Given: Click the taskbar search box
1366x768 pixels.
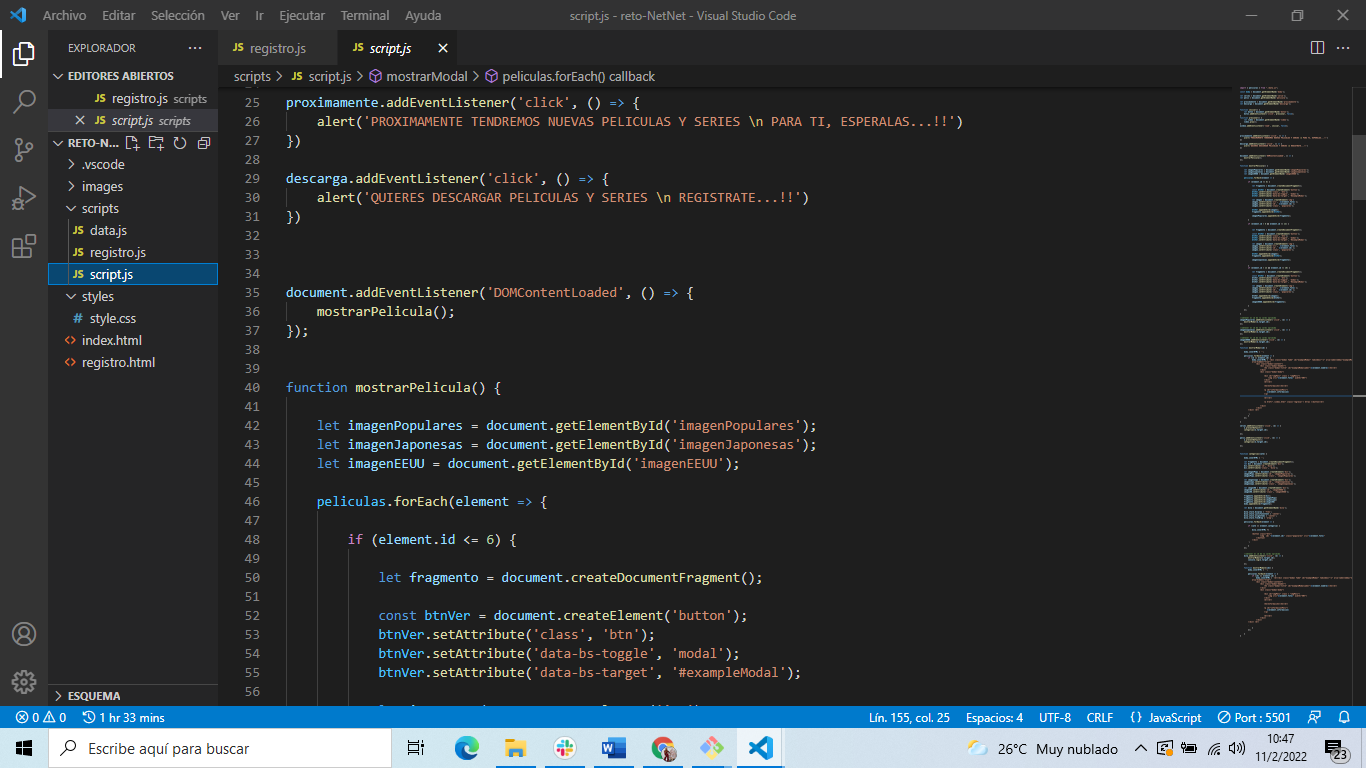Looking at the screenshot, I should (x=220, y=748).
